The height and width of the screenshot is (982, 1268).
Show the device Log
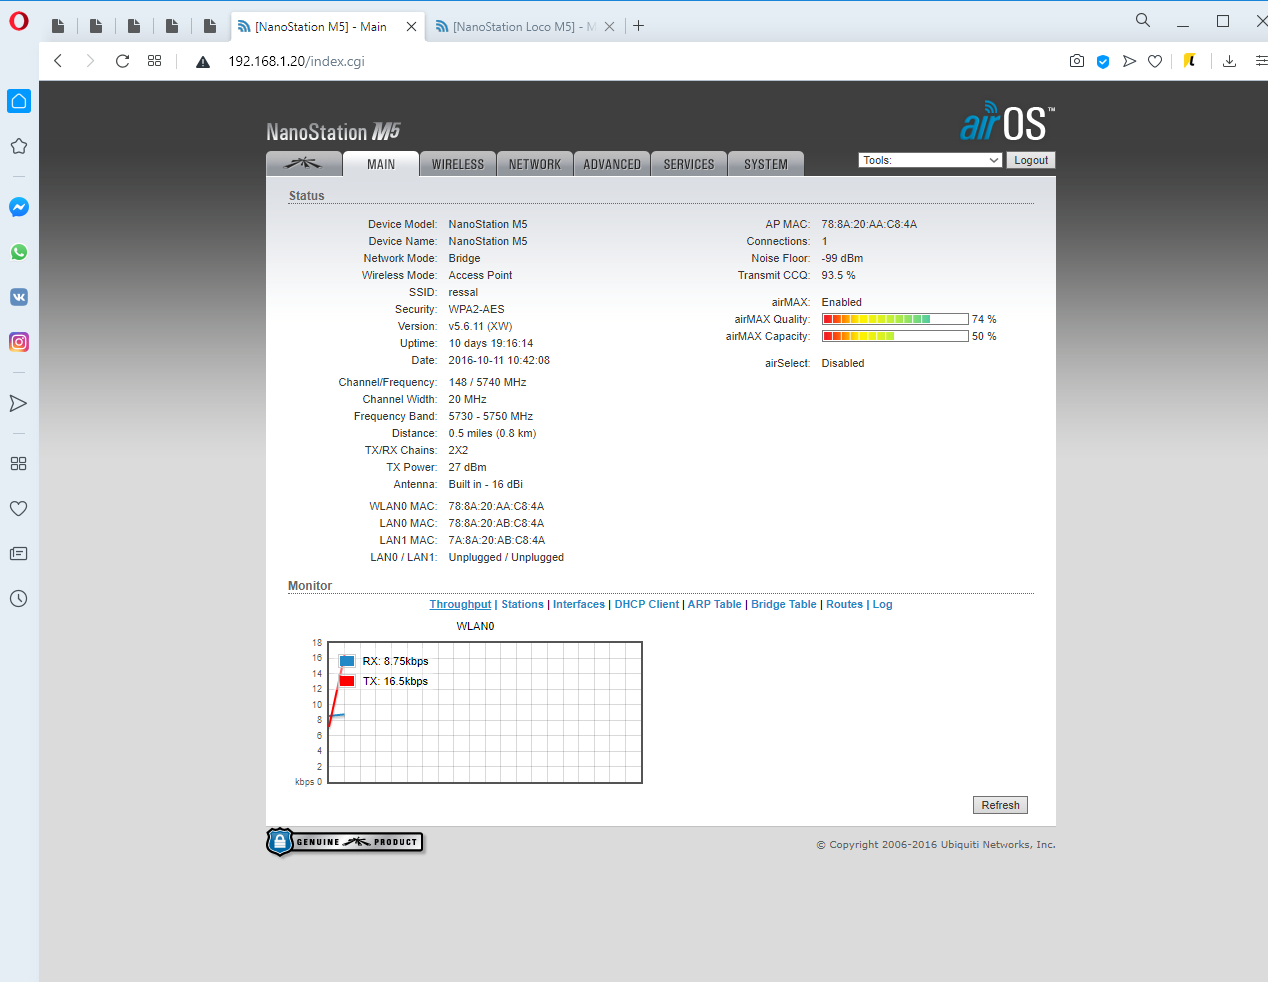point(882,604)
